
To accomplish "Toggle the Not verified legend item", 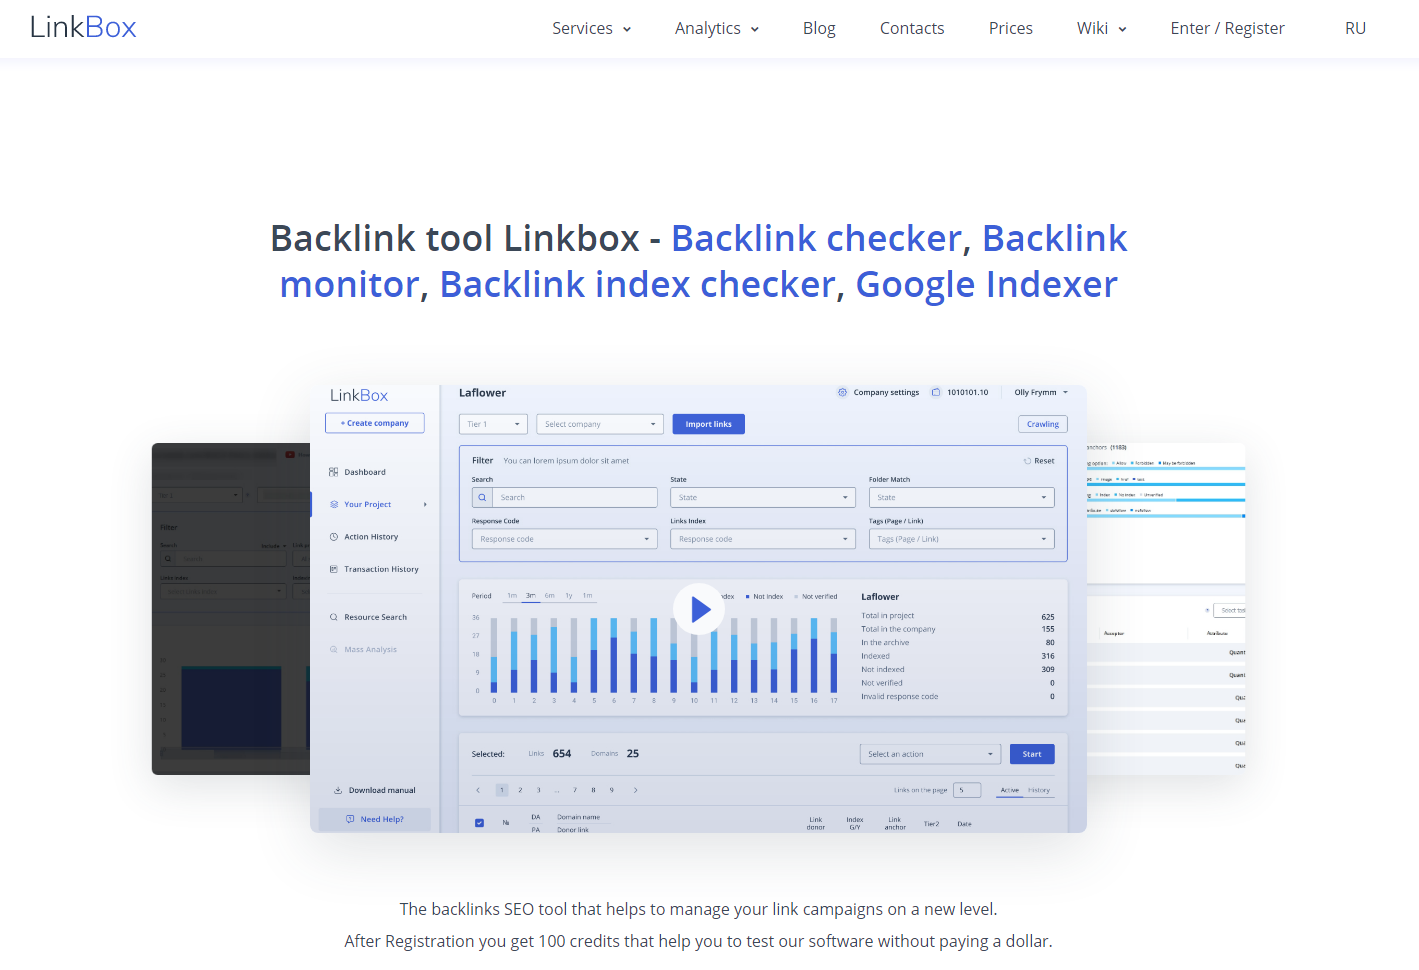I will tap(818, 595).
